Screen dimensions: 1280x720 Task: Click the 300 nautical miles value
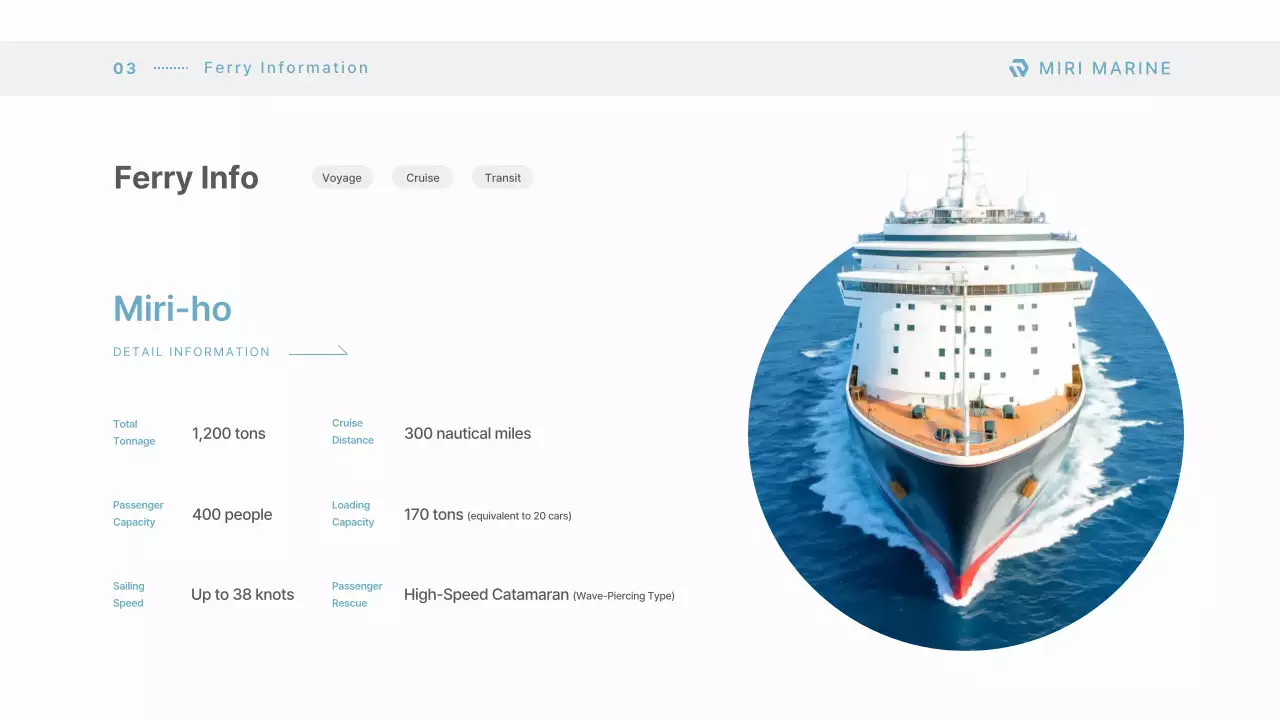coord(467,433)
